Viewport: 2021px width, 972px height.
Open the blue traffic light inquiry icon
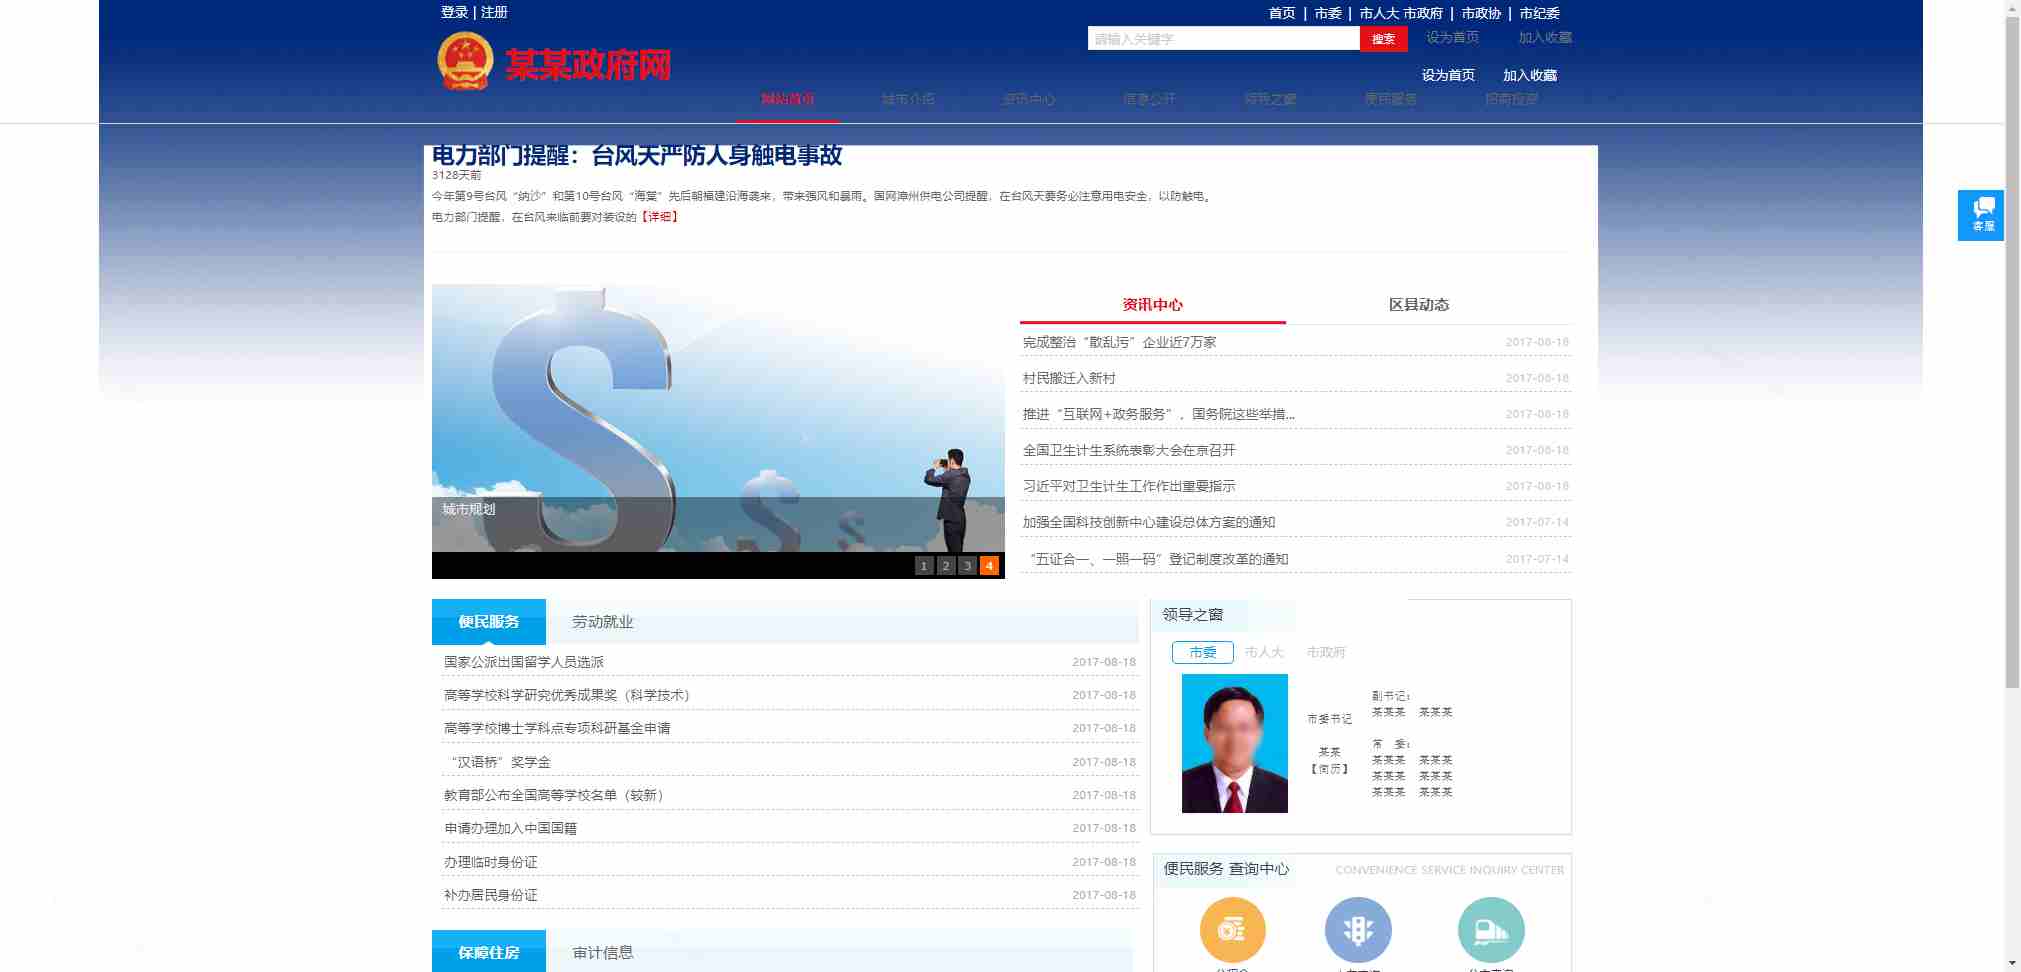tap(1358, 930)
